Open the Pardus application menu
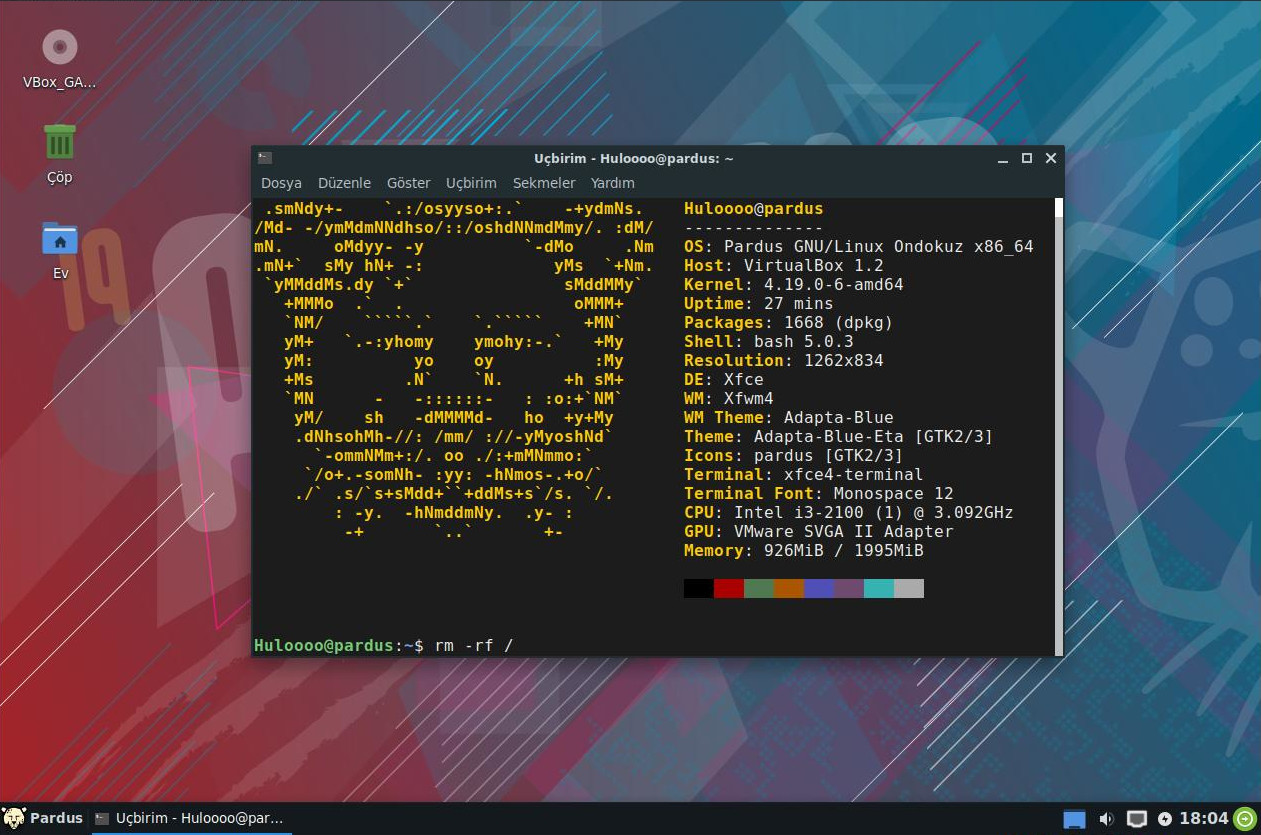Viewport: 1261px width, 835px height. 43,818
